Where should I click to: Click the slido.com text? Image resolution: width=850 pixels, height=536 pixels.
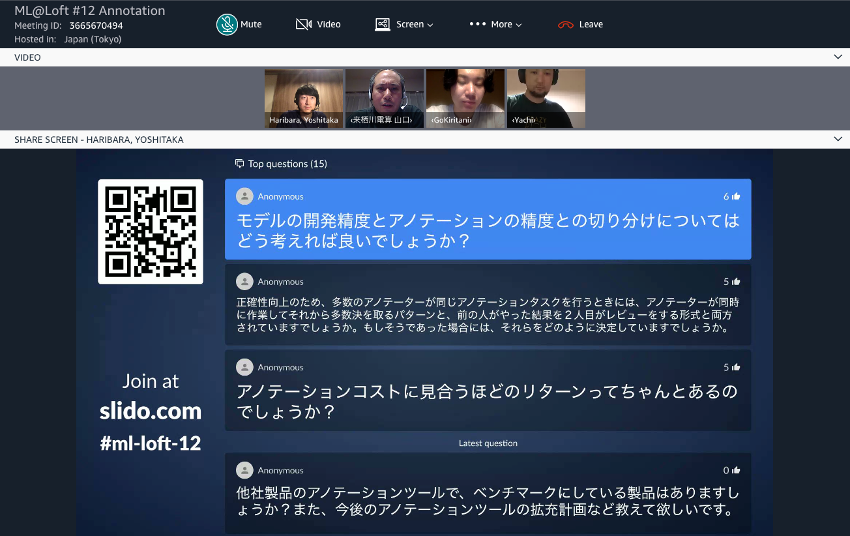pyautogui.click(x=151, y=411)
